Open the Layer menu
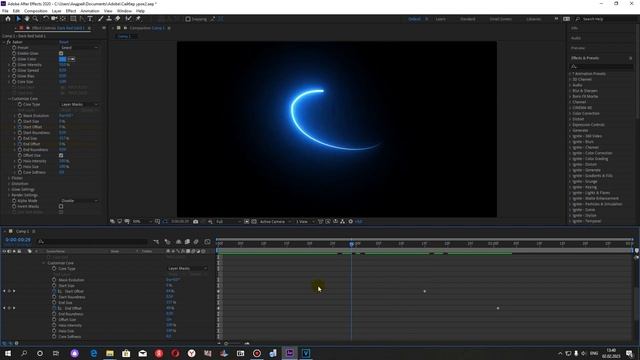The width and height of the screenshot is (640, 360). pyautogui.click(x=56, y=11)
